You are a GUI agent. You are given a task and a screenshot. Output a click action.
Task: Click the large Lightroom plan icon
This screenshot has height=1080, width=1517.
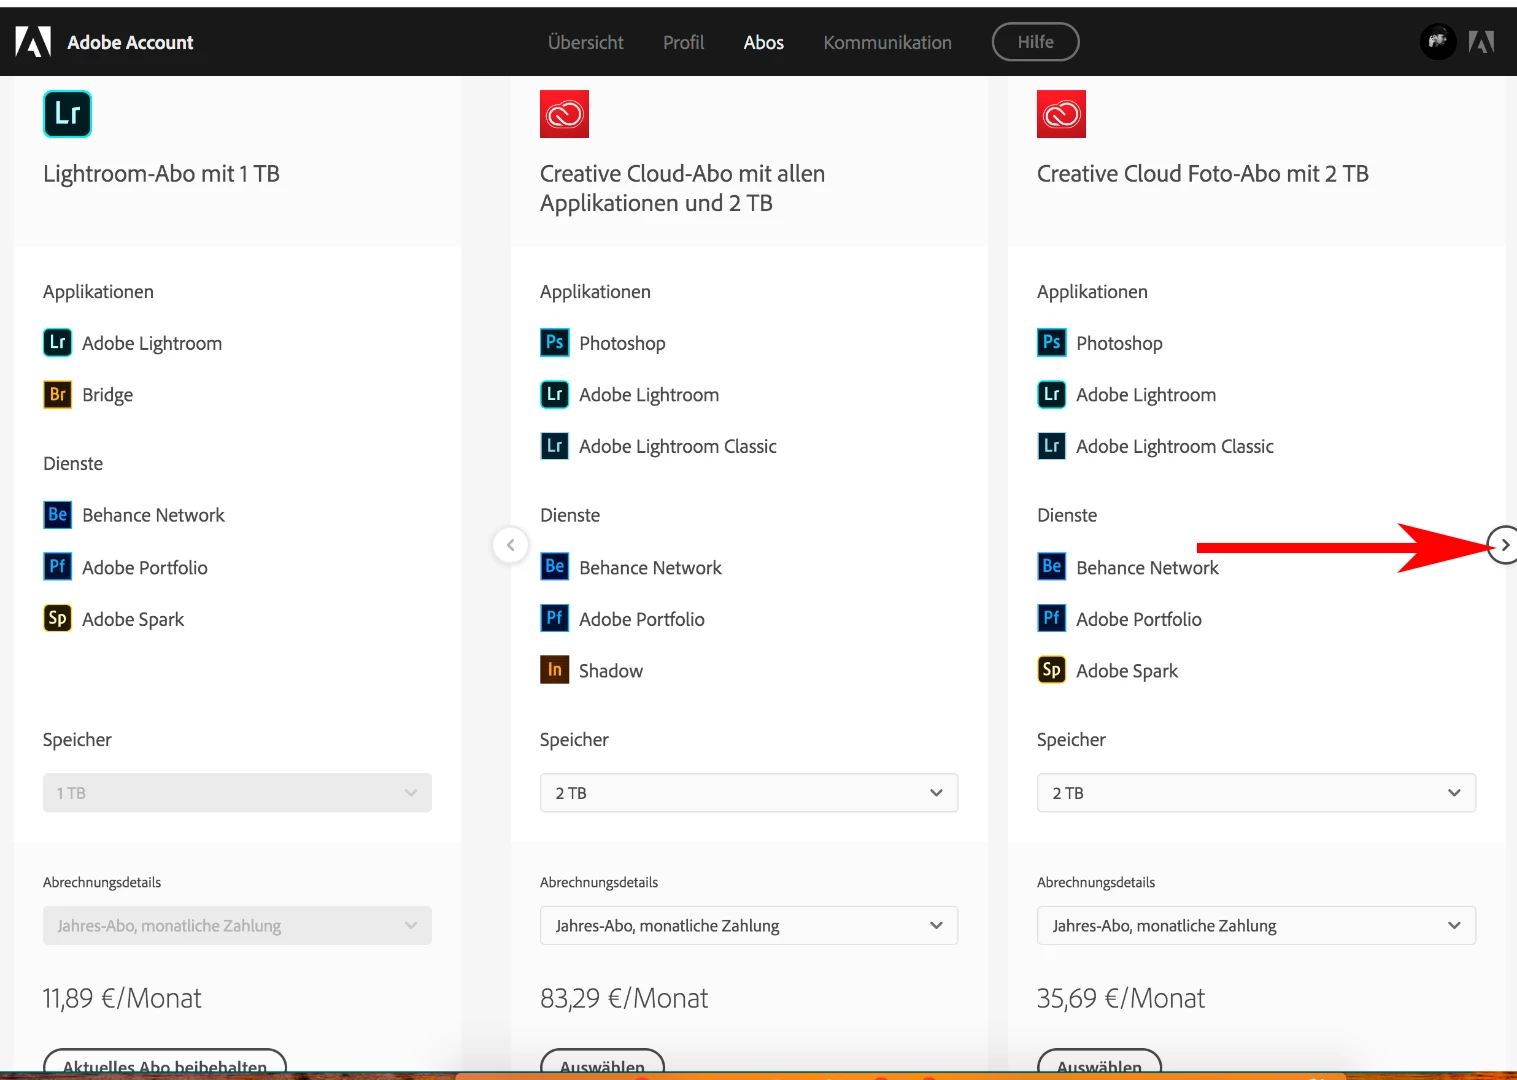point(67,114)
